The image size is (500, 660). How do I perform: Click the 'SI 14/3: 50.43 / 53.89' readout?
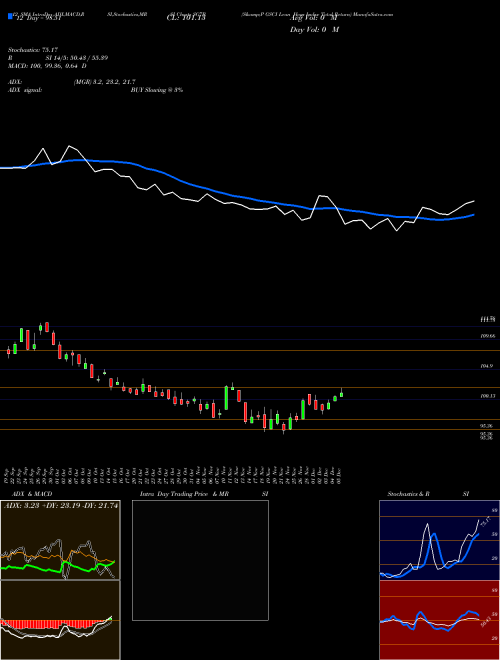[77, 58]
